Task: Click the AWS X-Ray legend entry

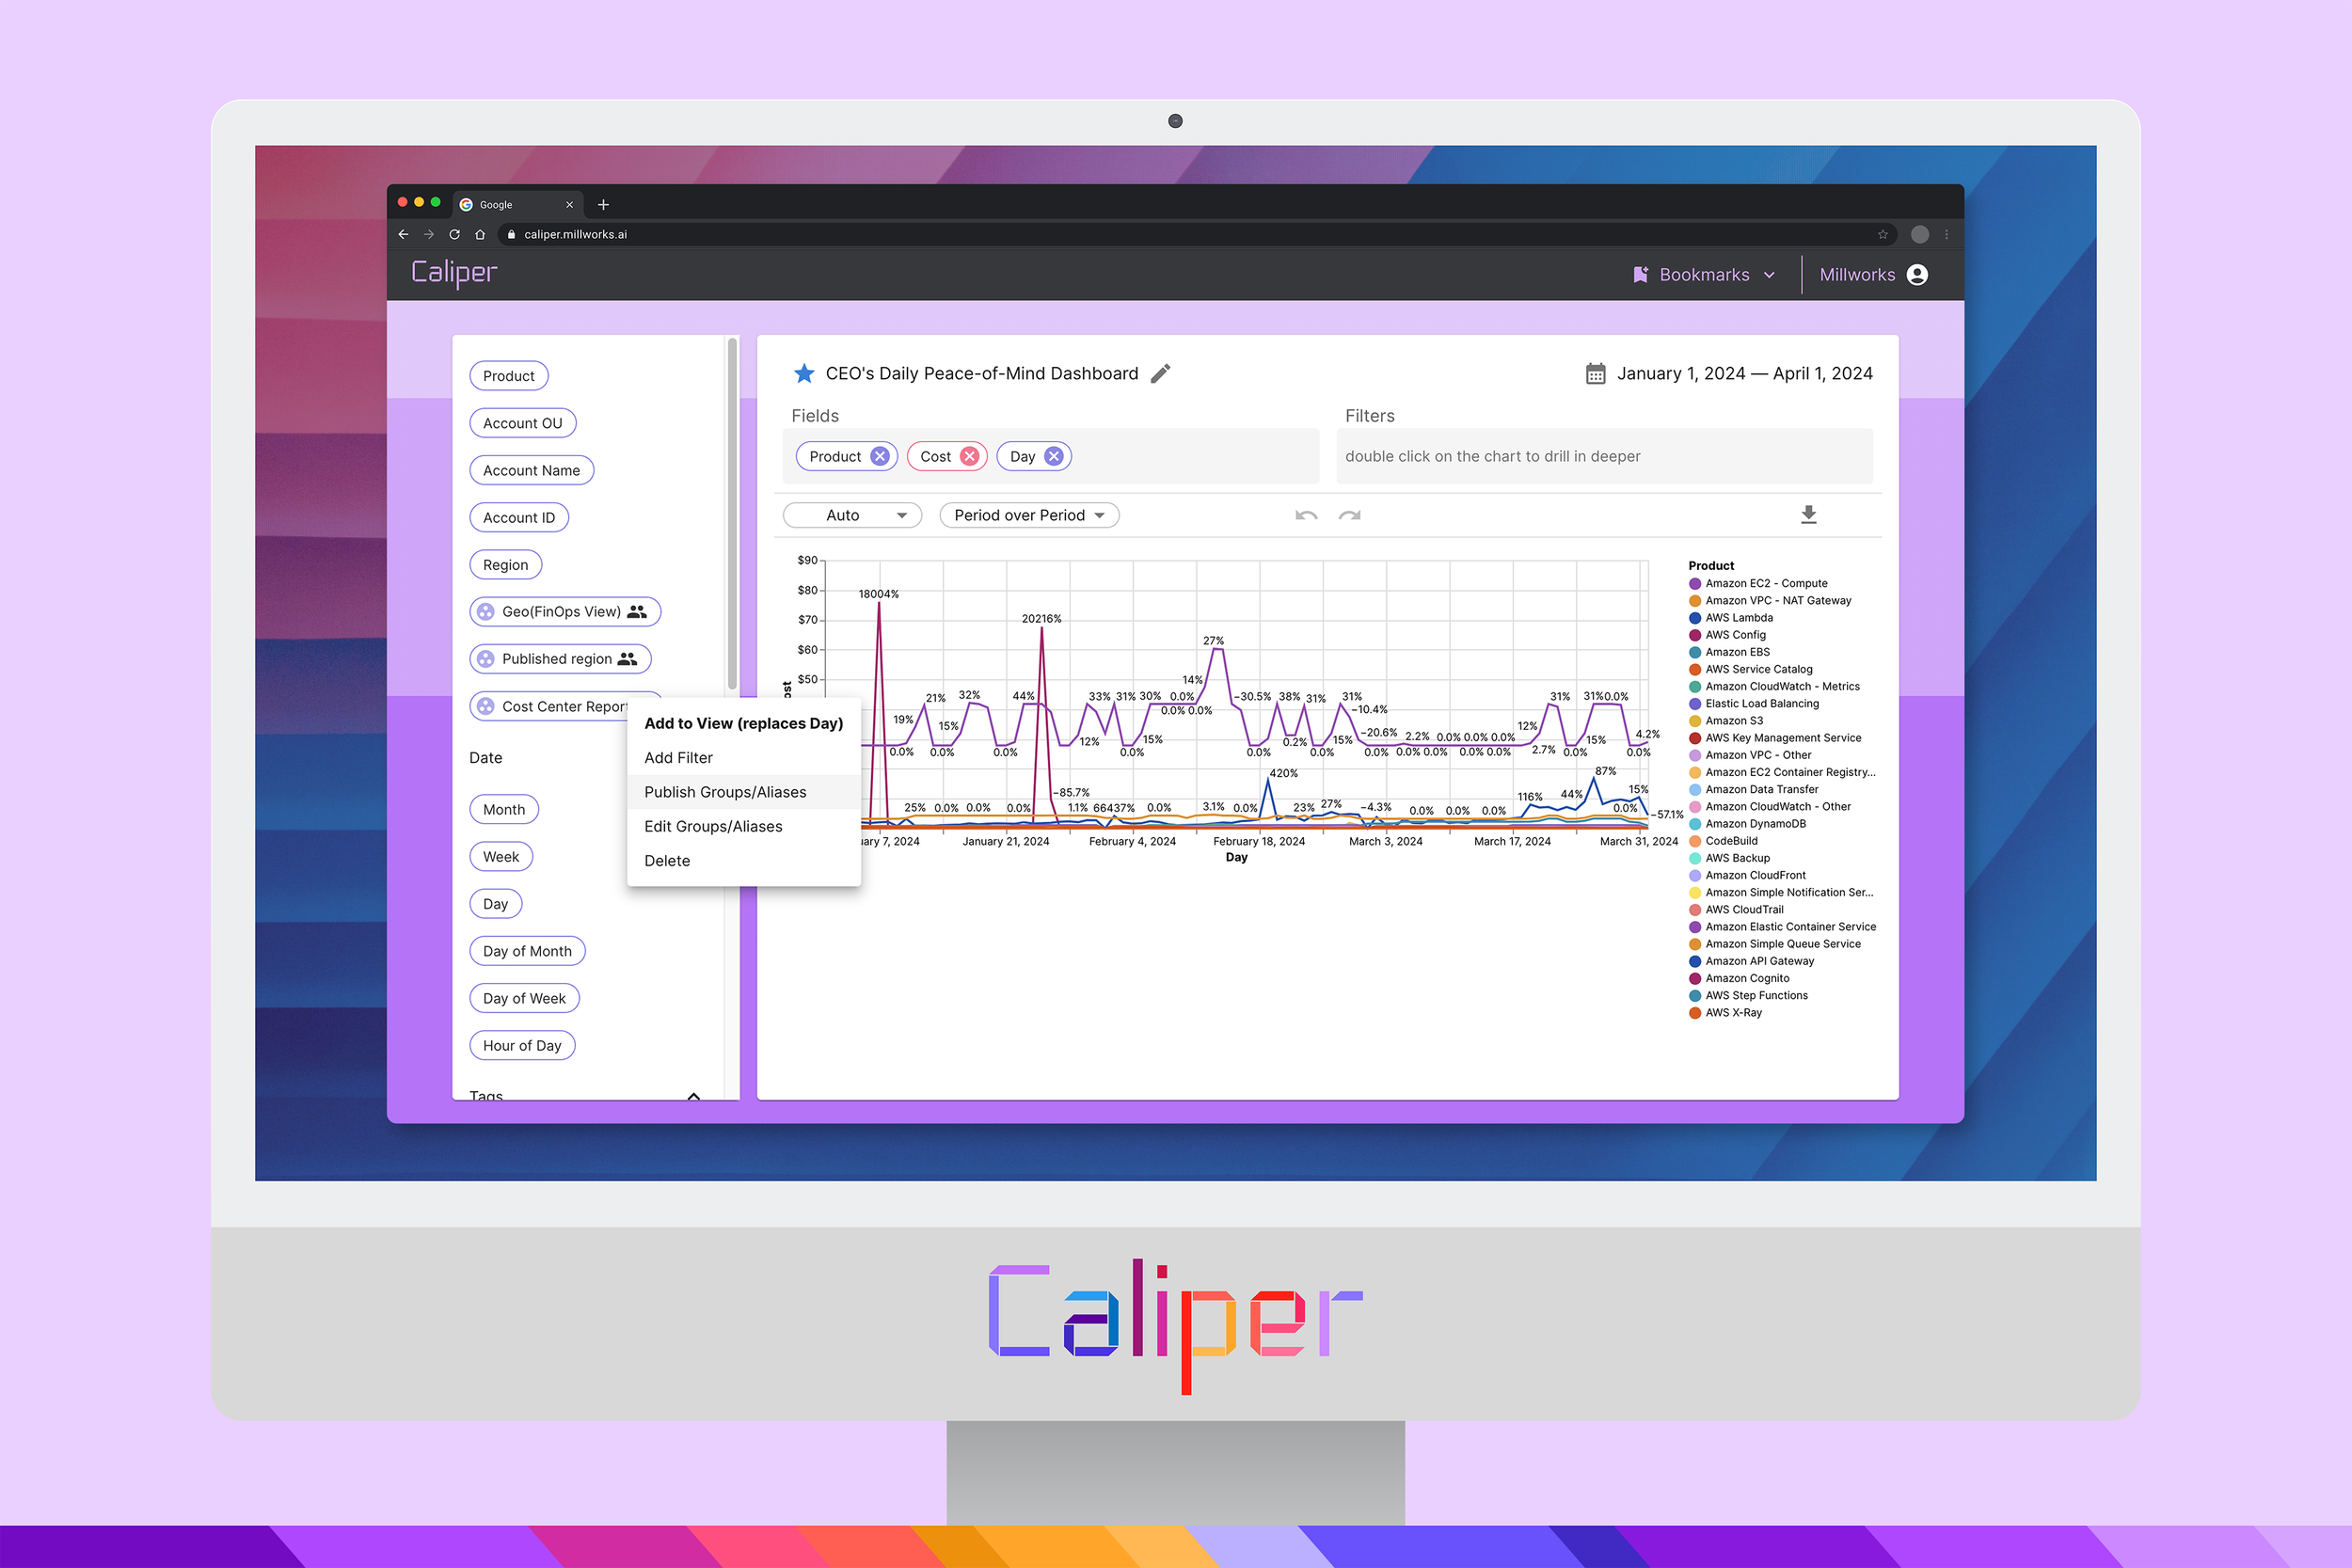Action: [x=1726, y=1013]
